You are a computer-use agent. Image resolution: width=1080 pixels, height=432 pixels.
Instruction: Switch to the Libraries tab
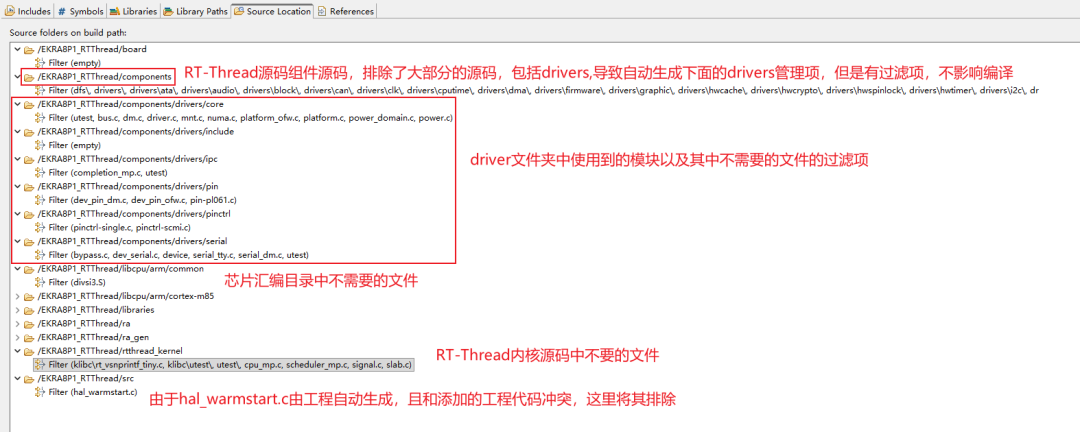(133, 11)
